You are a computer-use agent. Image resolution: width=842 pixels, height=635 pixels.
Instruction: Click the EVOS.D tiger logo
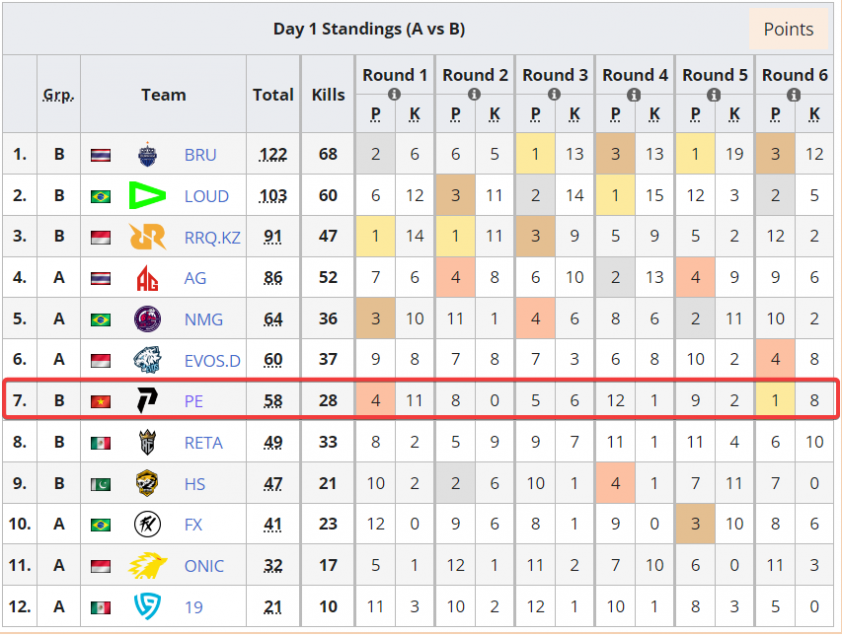[x=147, y=360]
